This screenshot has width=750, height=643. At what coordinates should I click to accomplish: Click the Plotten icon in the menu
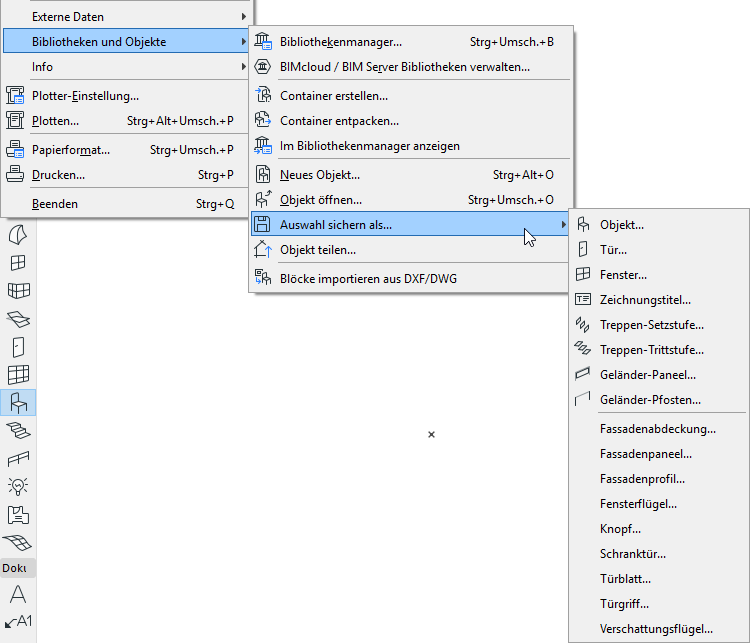tap(15, 120)
